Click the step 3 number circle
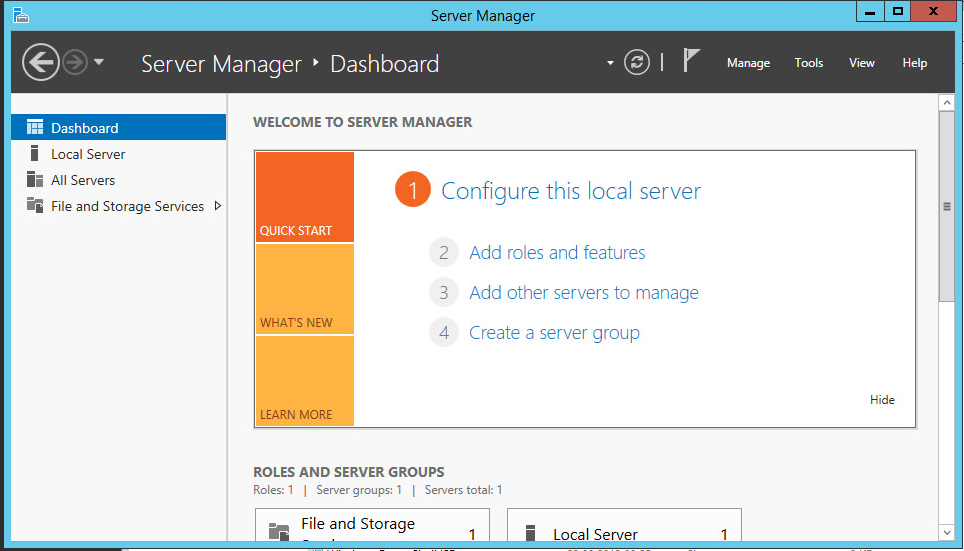Screen dimensions: 964x551 click(x=443, y=292)
